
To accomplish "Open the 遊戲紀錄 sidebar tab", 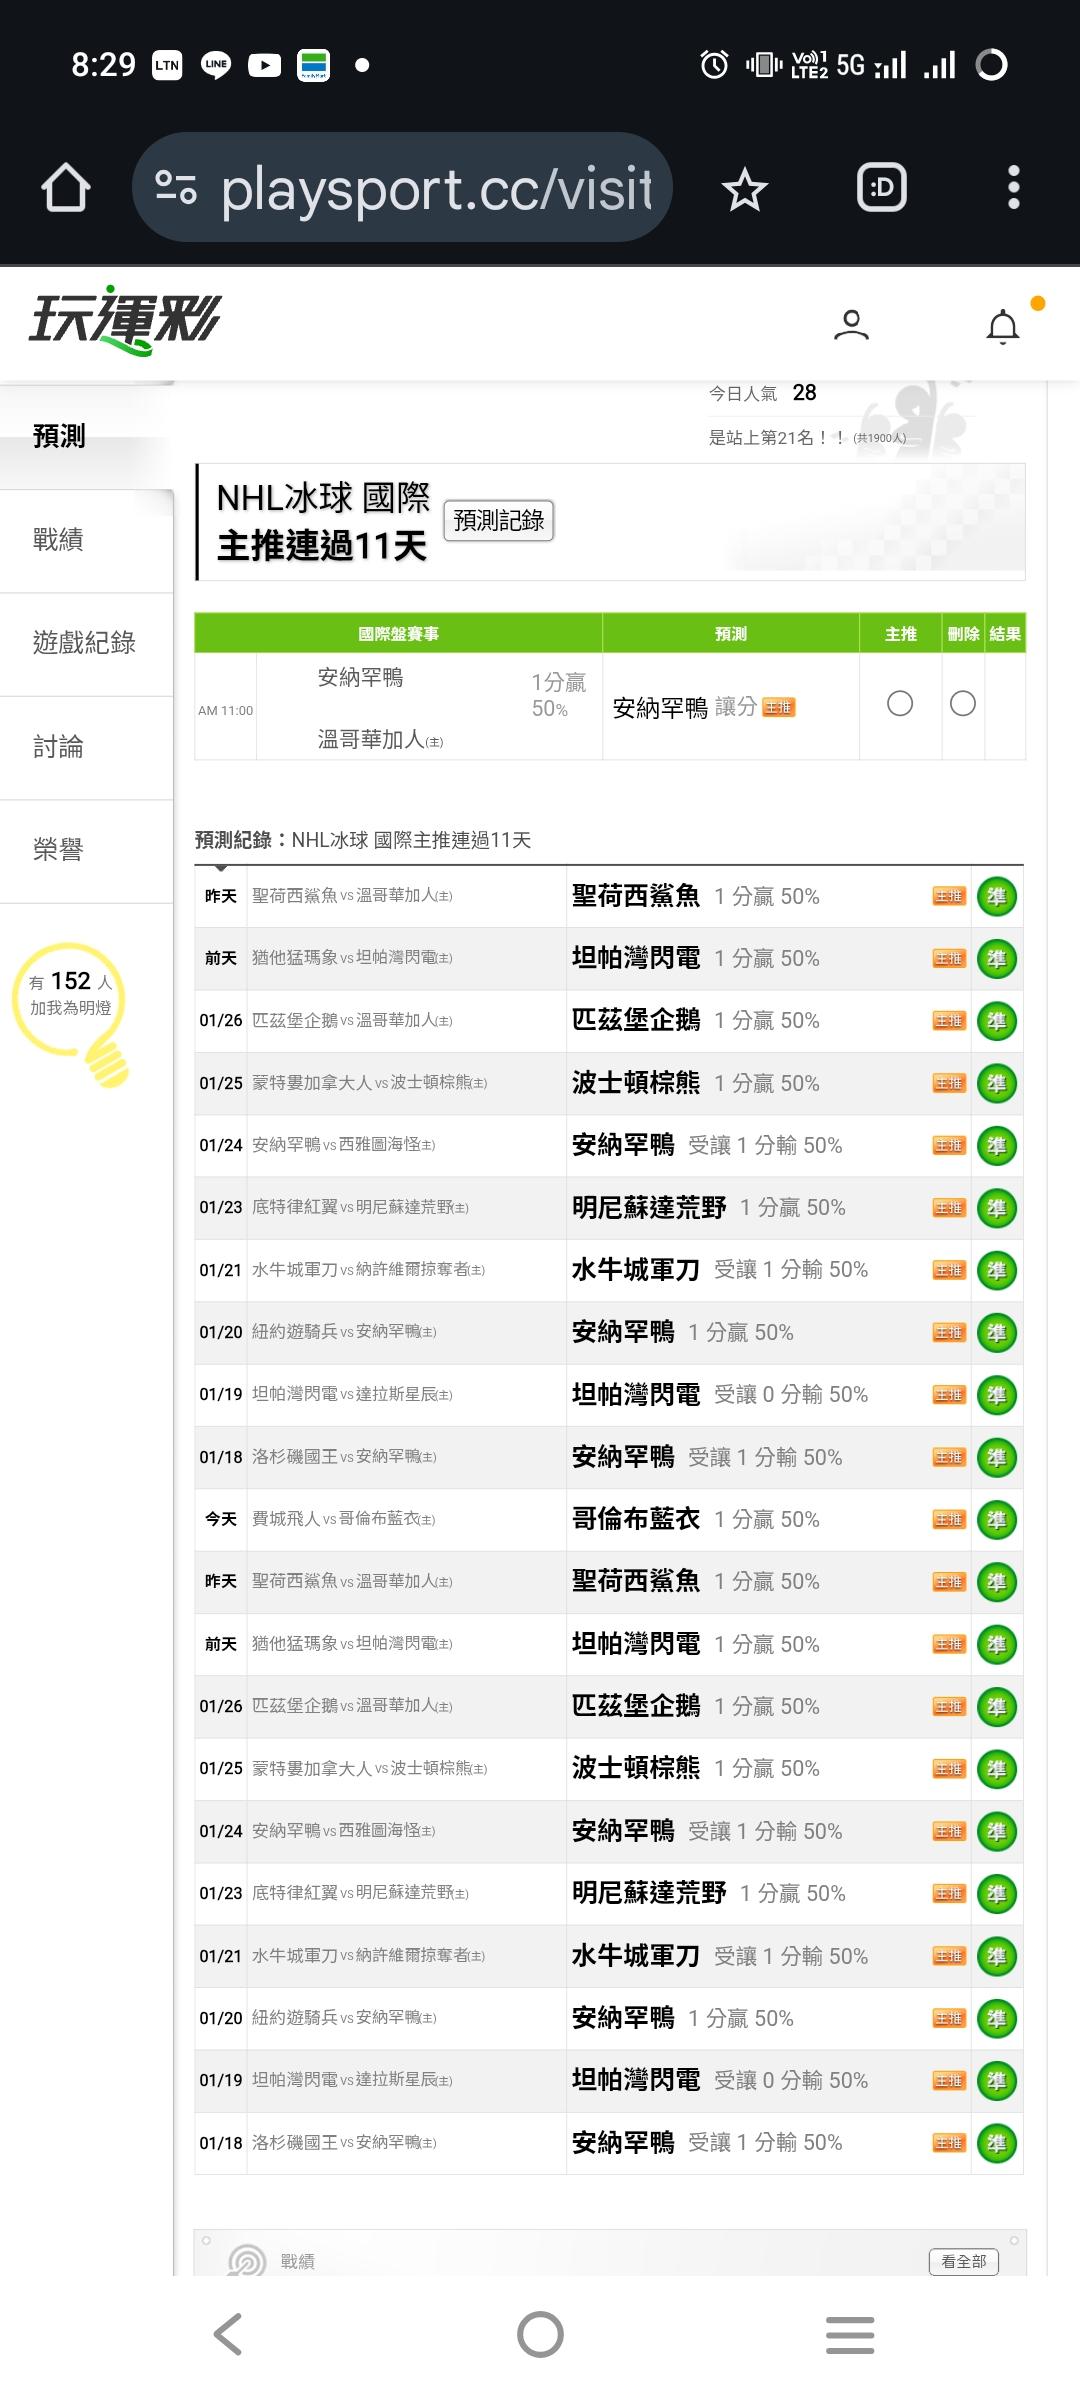I will (x=84, y=643).
